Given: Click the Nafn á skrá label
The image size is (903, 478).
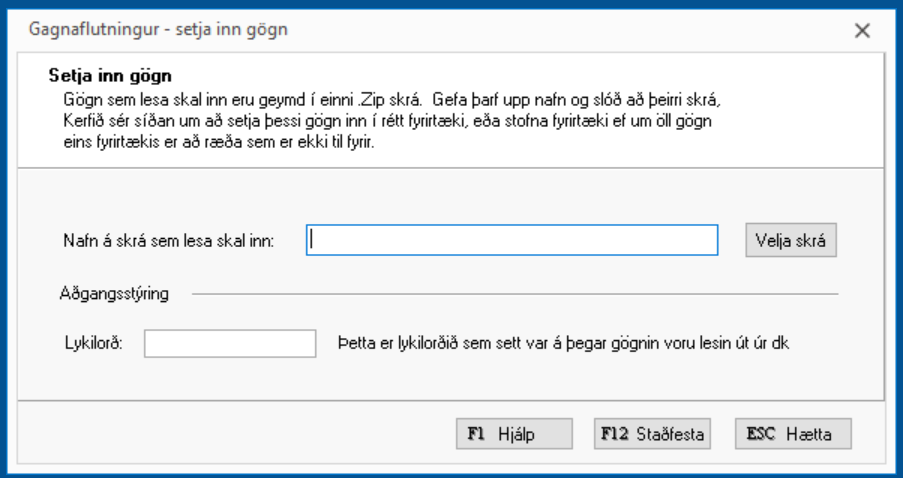Looking at the screenshot, I should 173,241.
